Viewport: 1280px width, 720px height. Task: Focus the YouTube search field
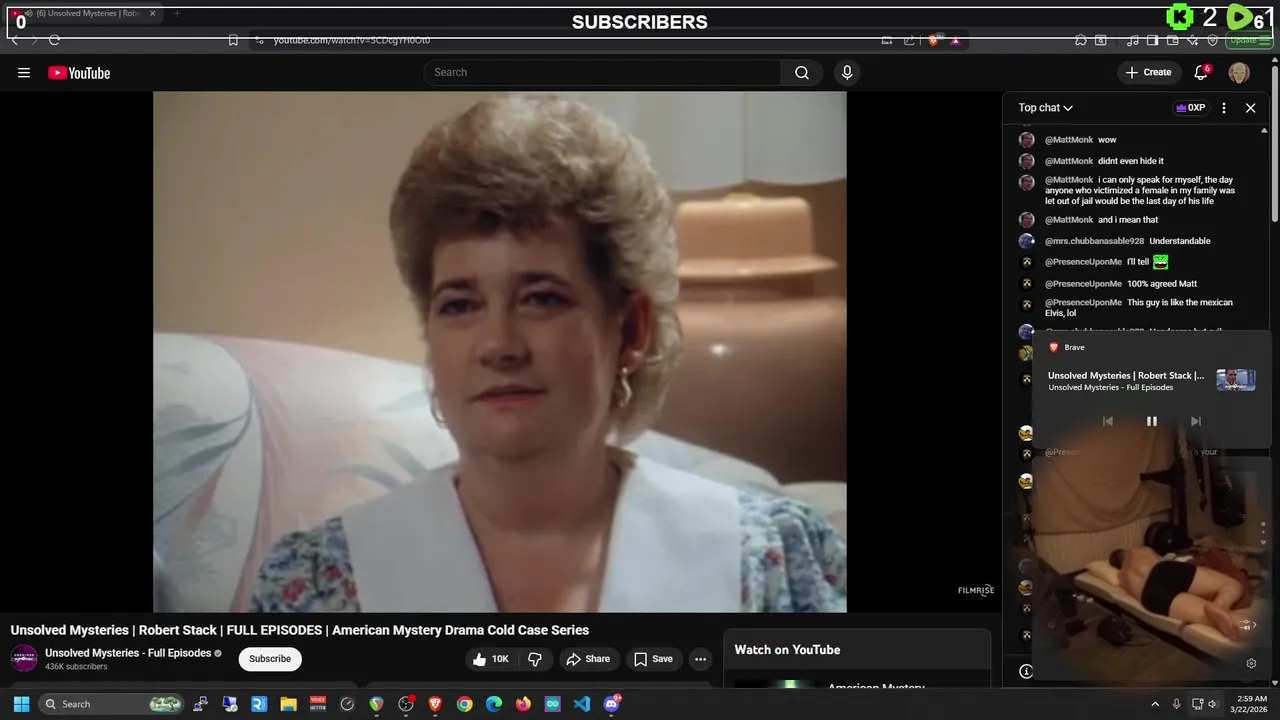602,73
